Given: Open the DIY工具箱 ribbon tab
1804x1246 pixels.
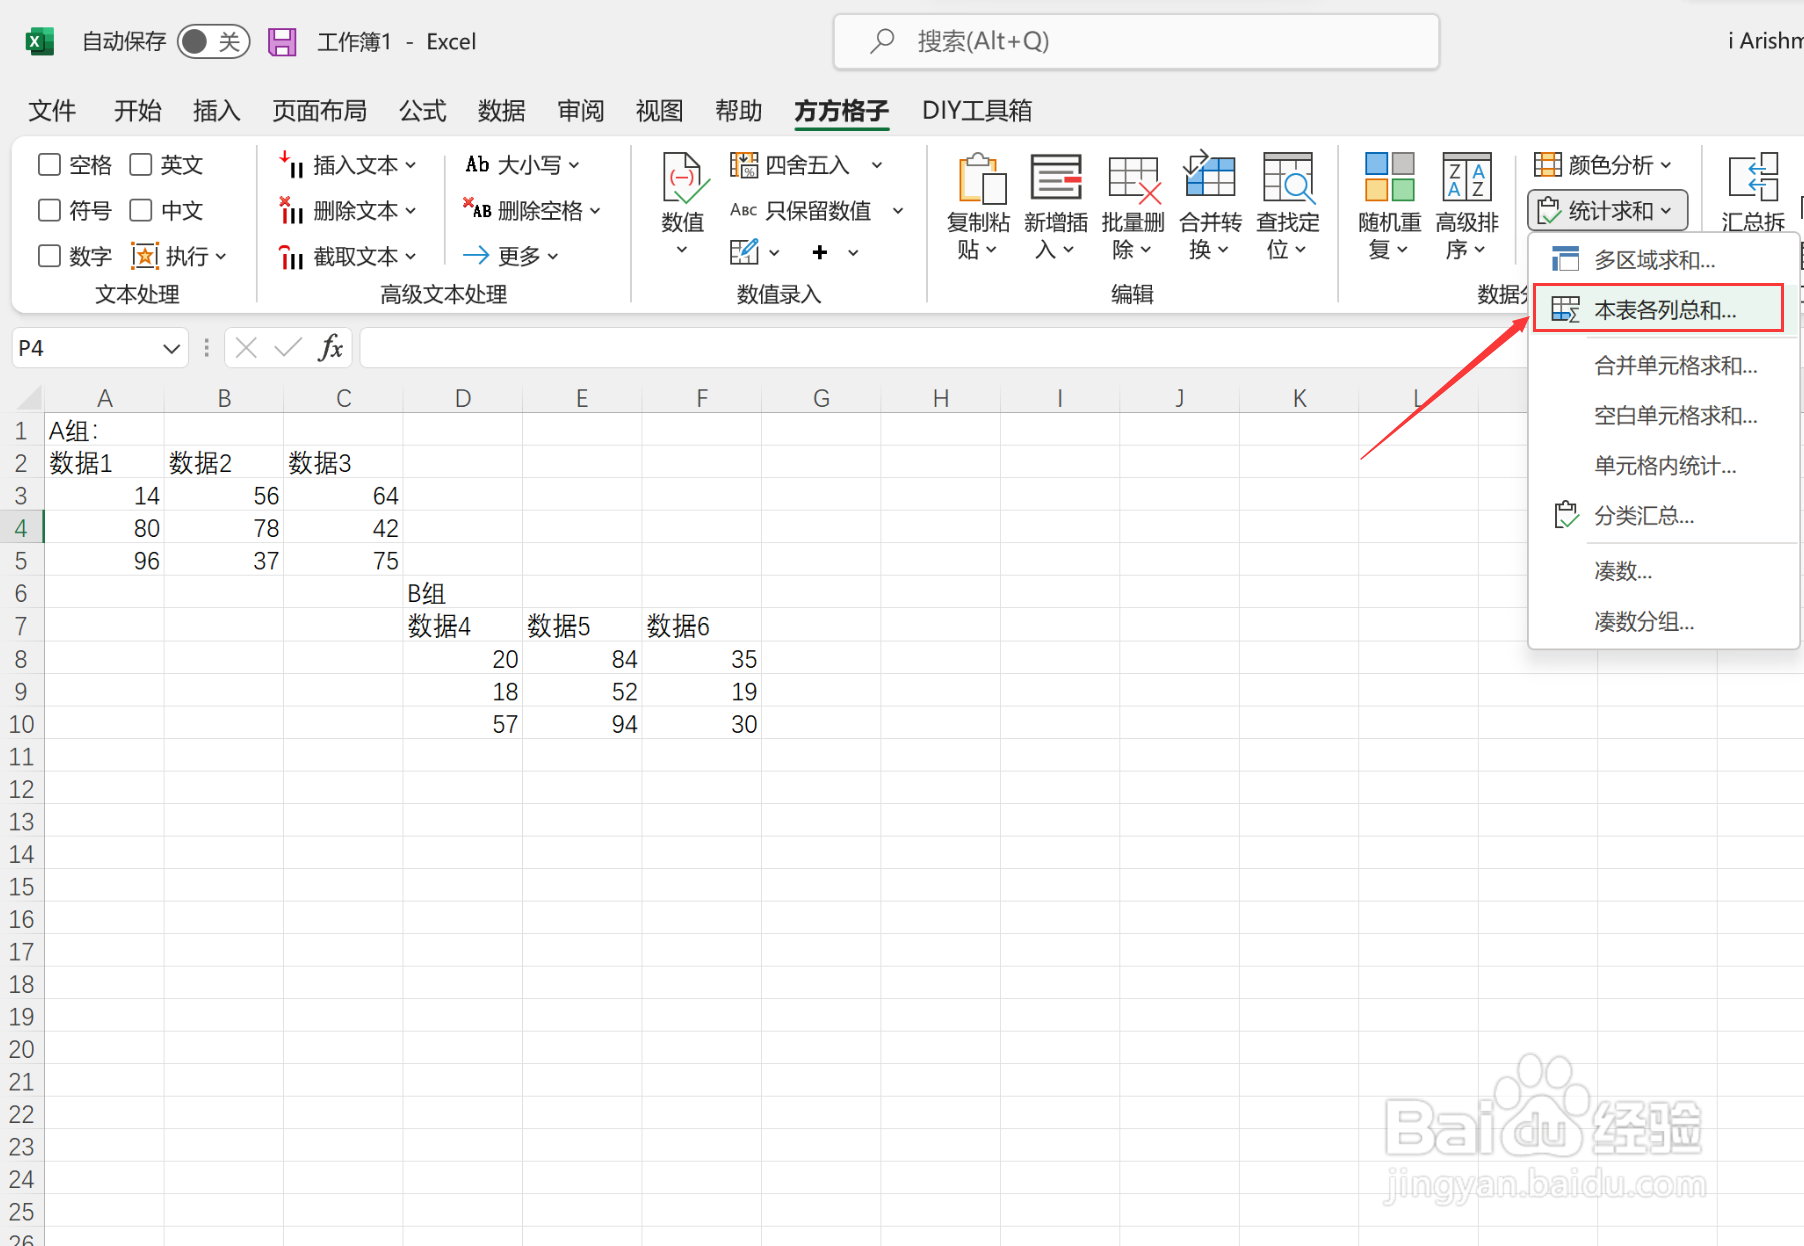Looking at the screenshot, I should point(976,110).
